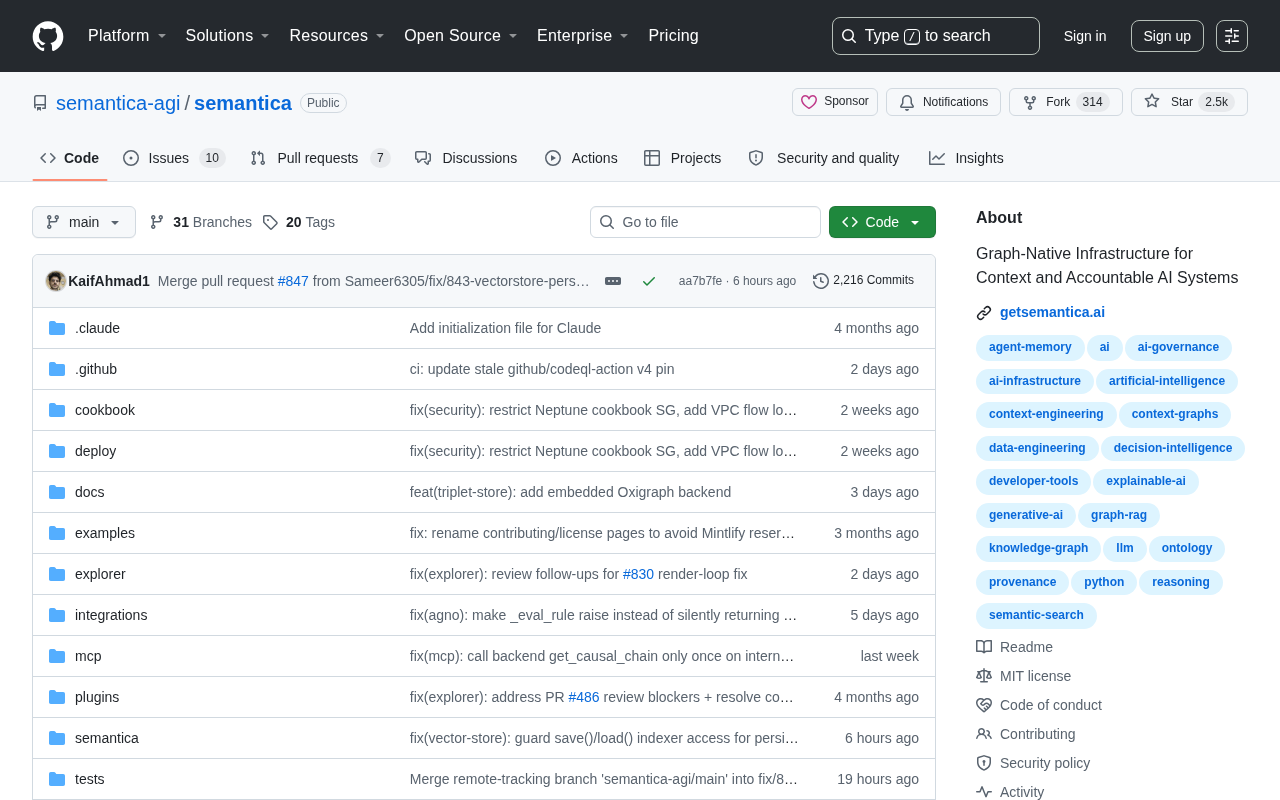The height and width of the screenshot is (800, 1280).
Task: Expand commit message ellipsis icon
Action: (613, 281)
